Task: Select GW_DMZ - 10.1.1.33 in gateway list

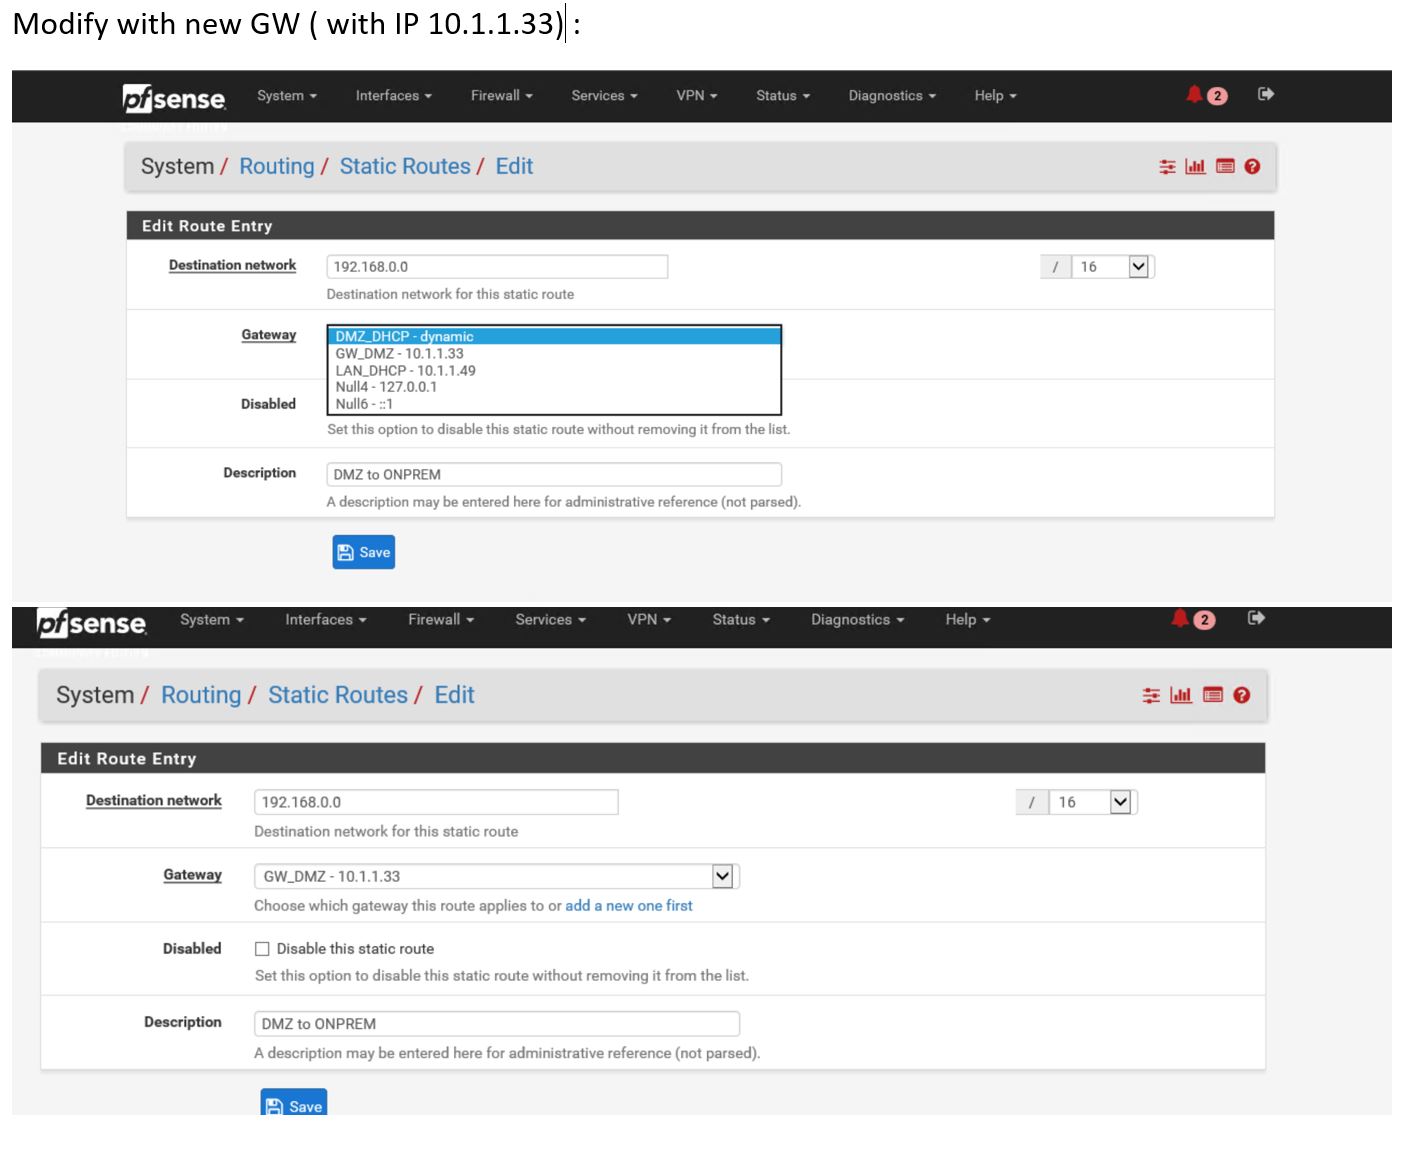Action: (554, 353)
